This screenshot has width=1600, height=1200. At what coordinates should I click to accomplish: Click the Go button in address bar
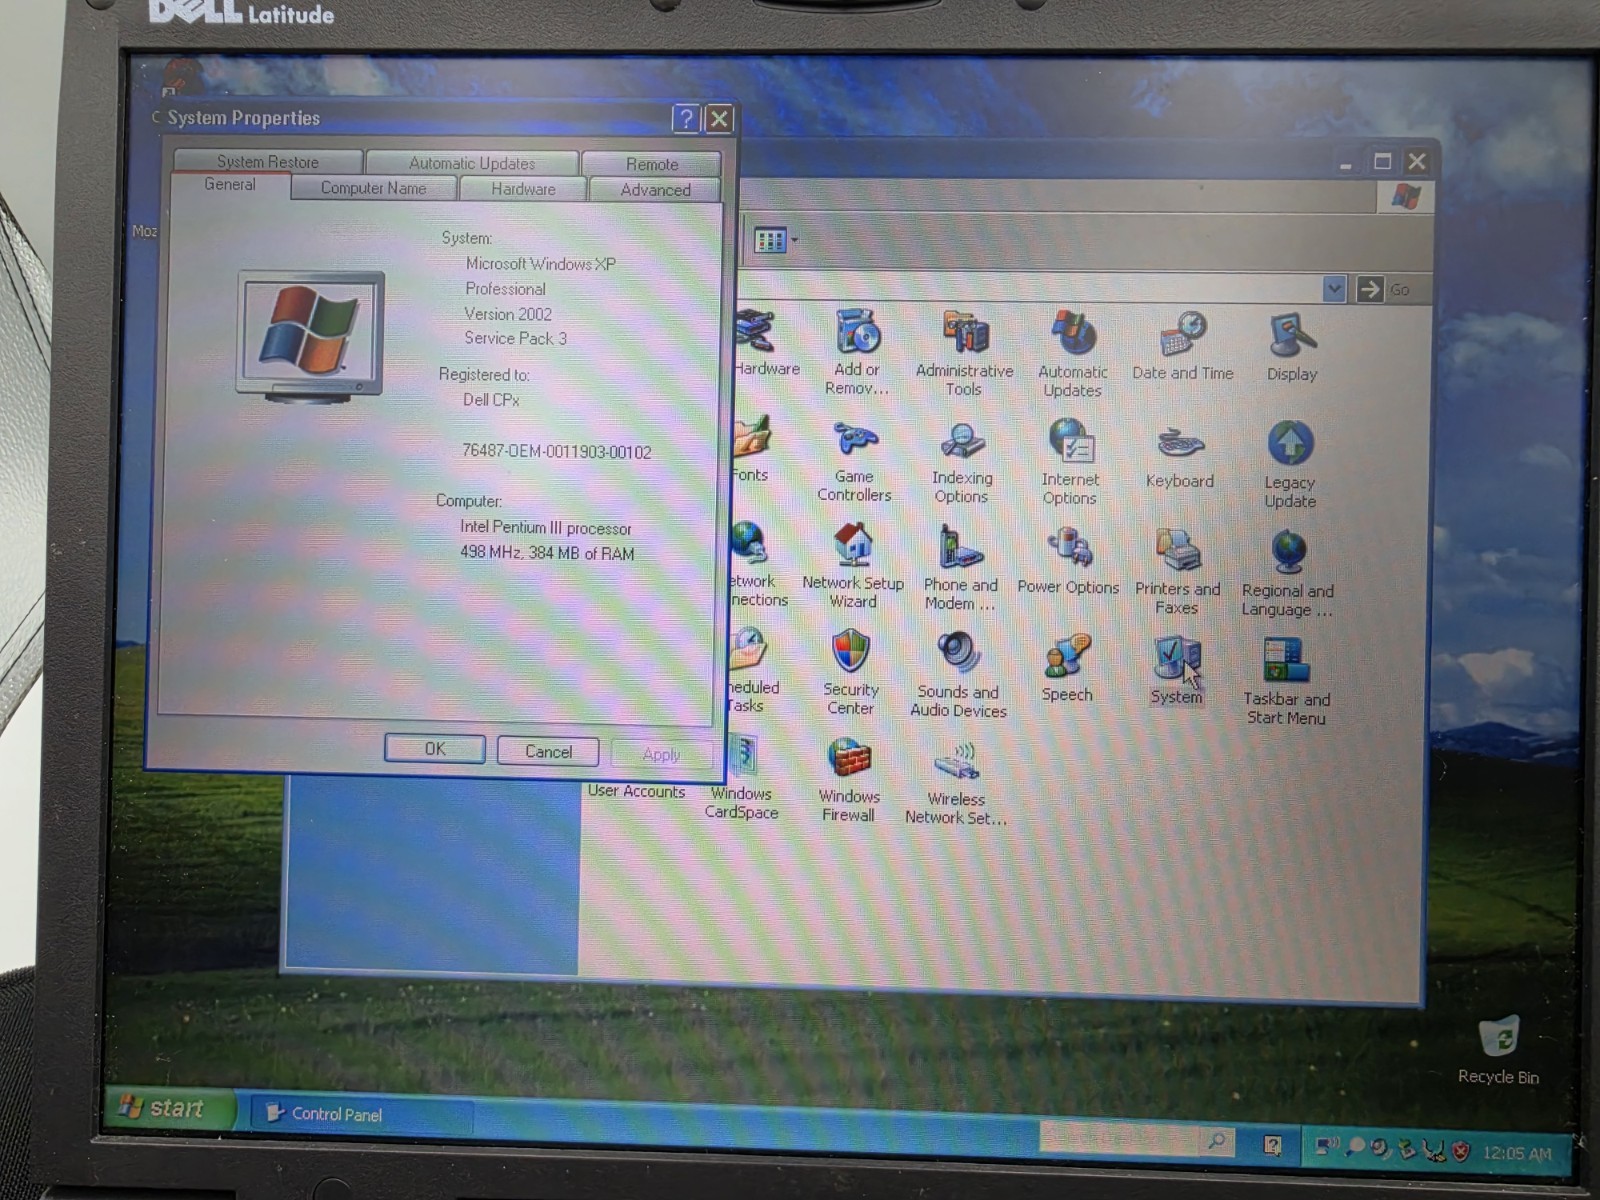1386,289
